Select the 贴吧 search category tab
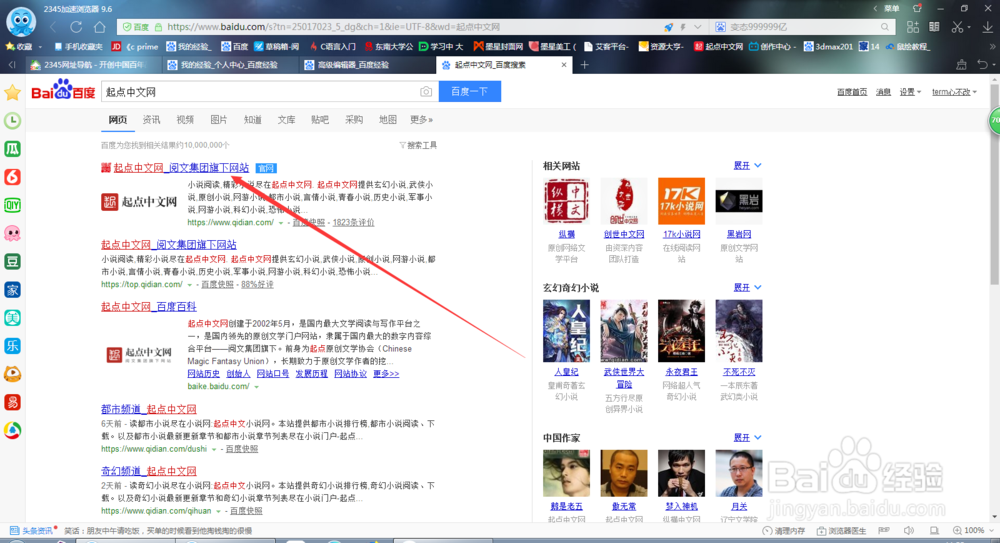The height and width of the screenshot is (543, 1000). click(320, 119)
